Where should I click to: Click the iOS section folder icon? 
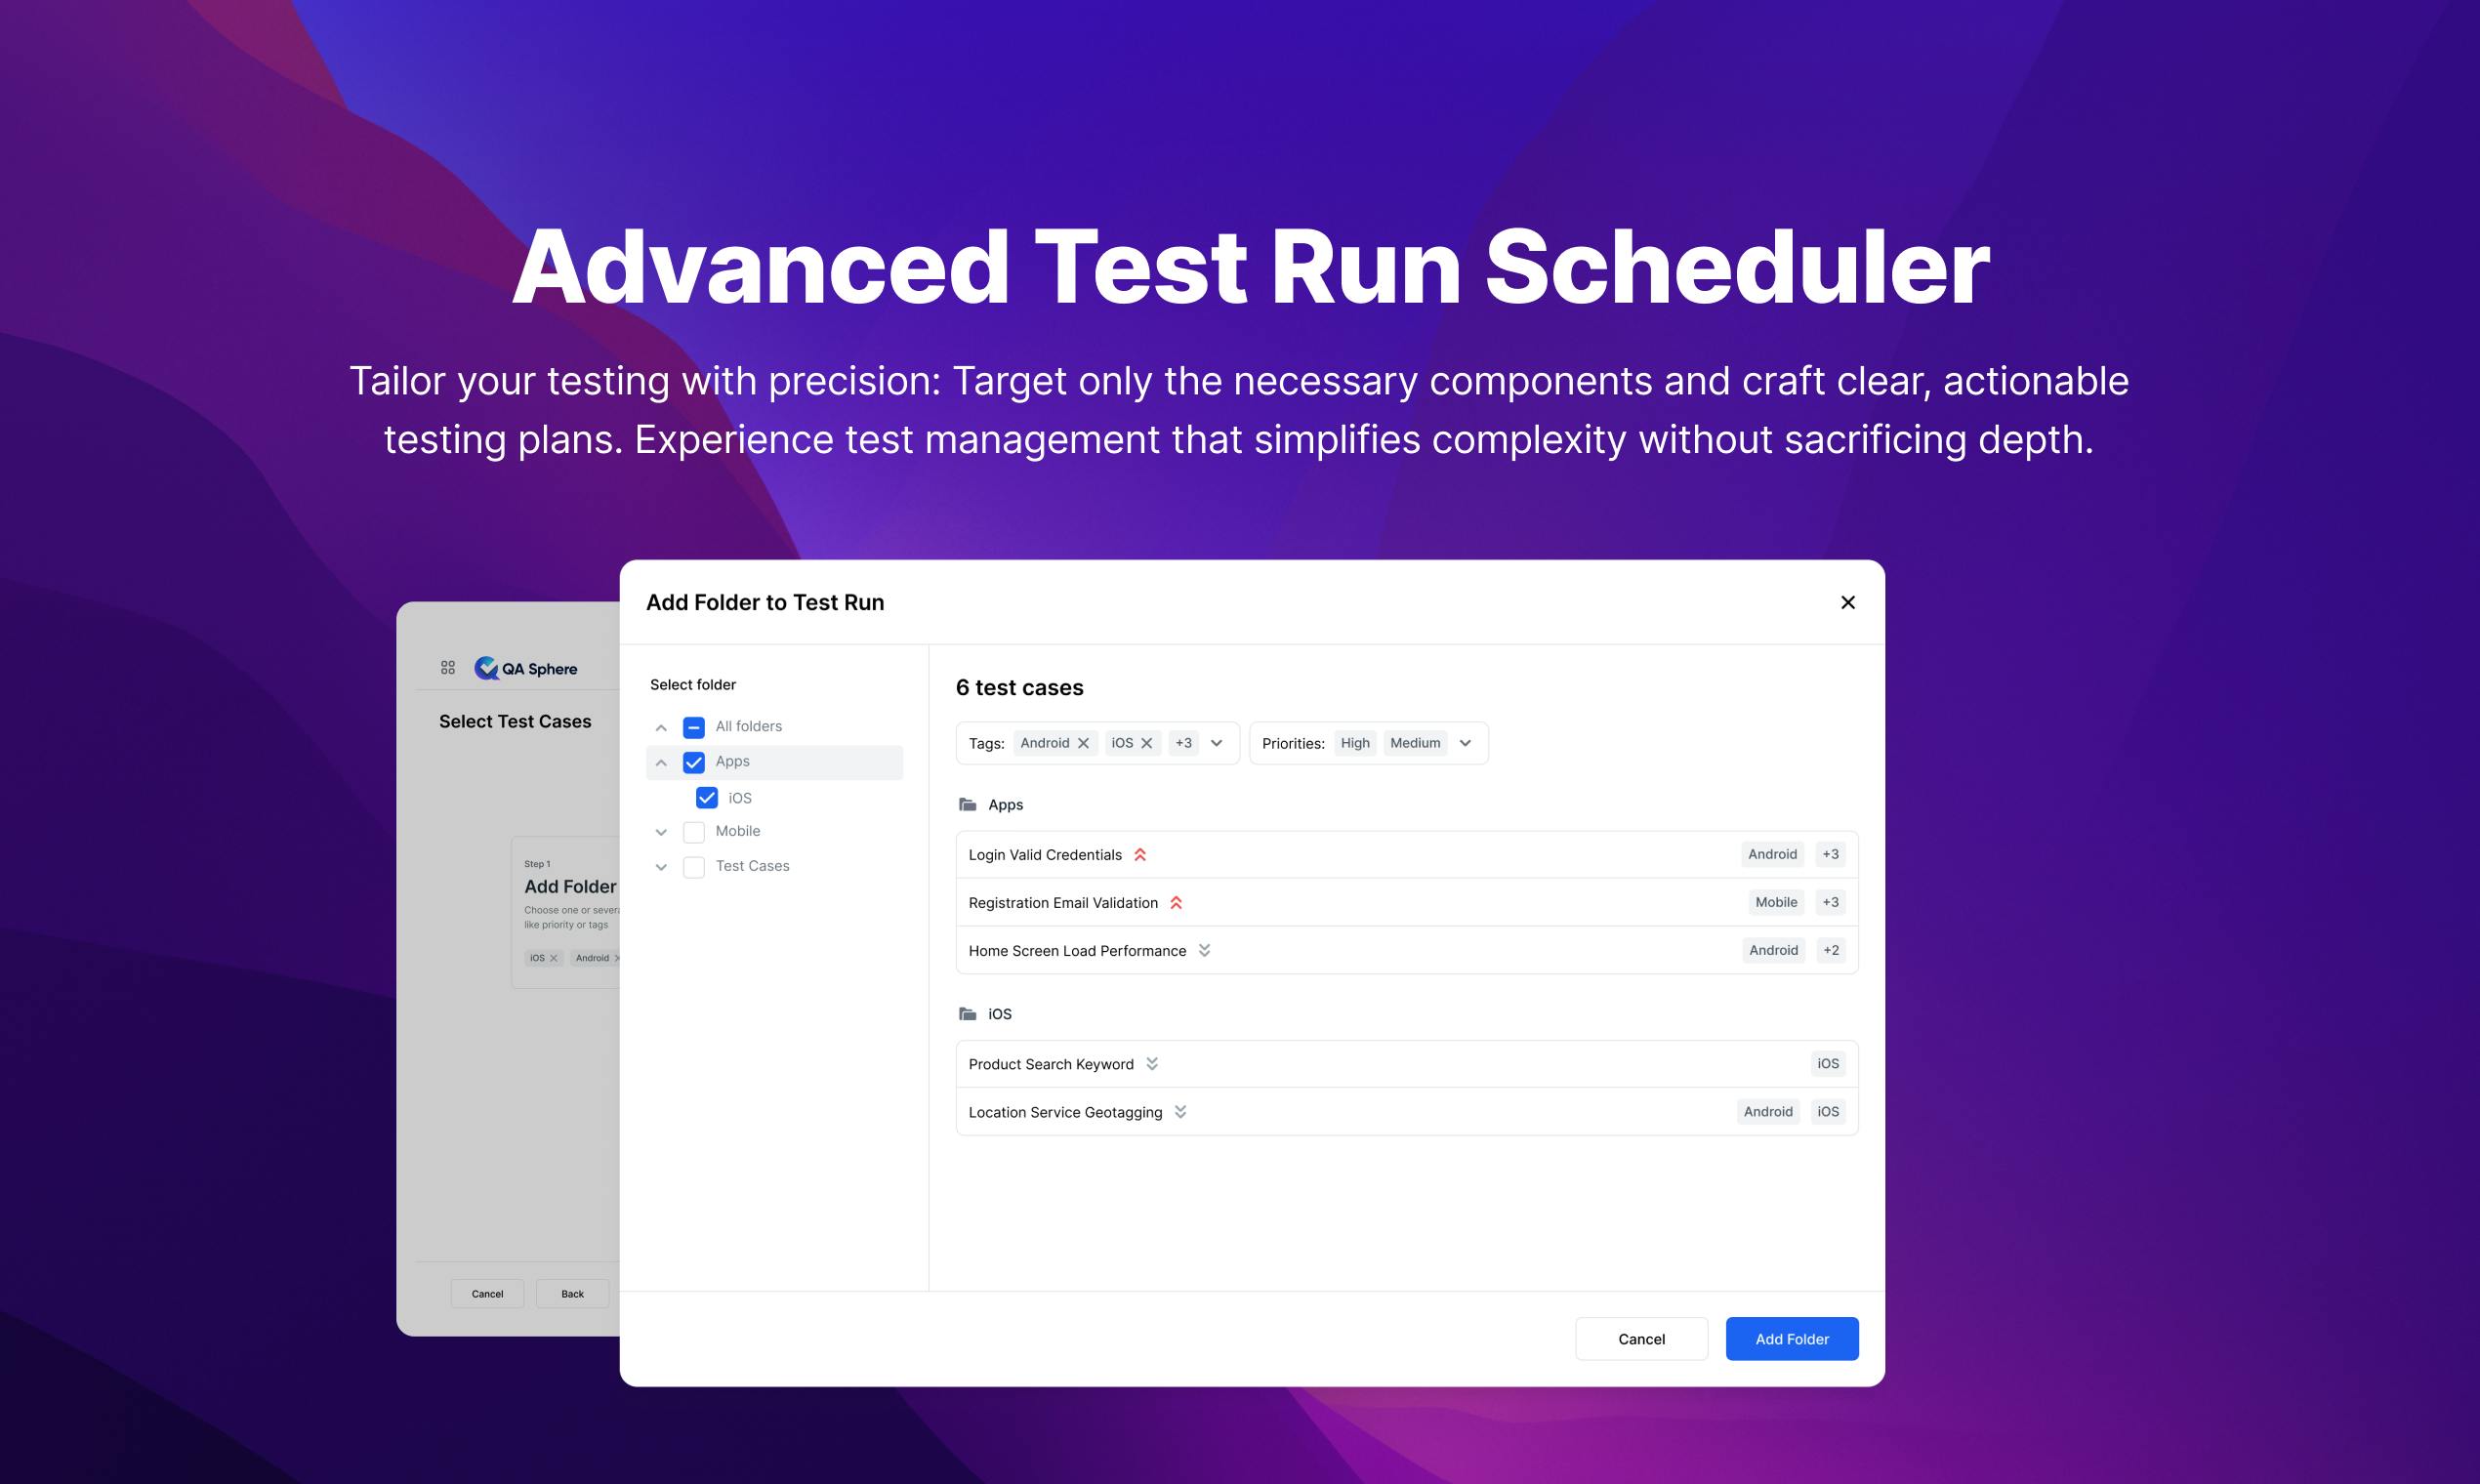pyautogui.click(x=967, y=1013)
